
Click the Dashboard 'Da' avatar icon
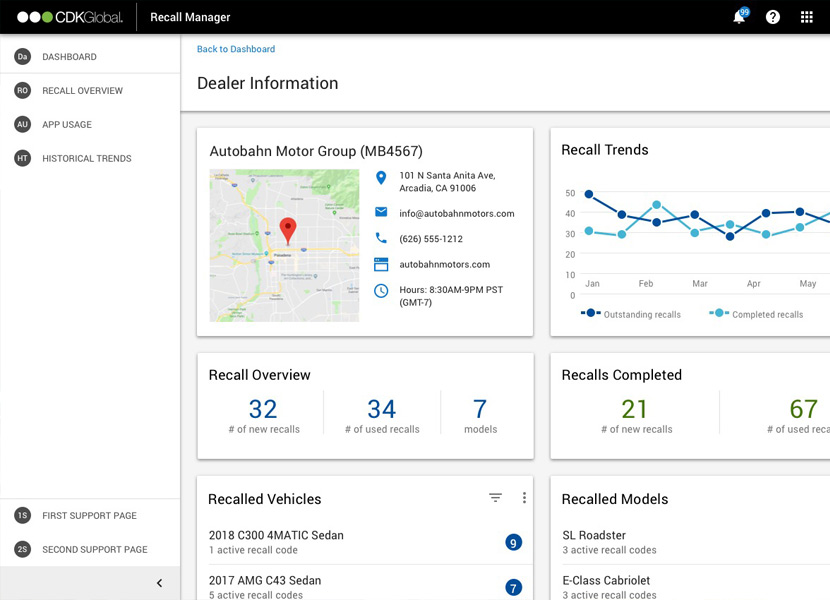pos(22,57)
